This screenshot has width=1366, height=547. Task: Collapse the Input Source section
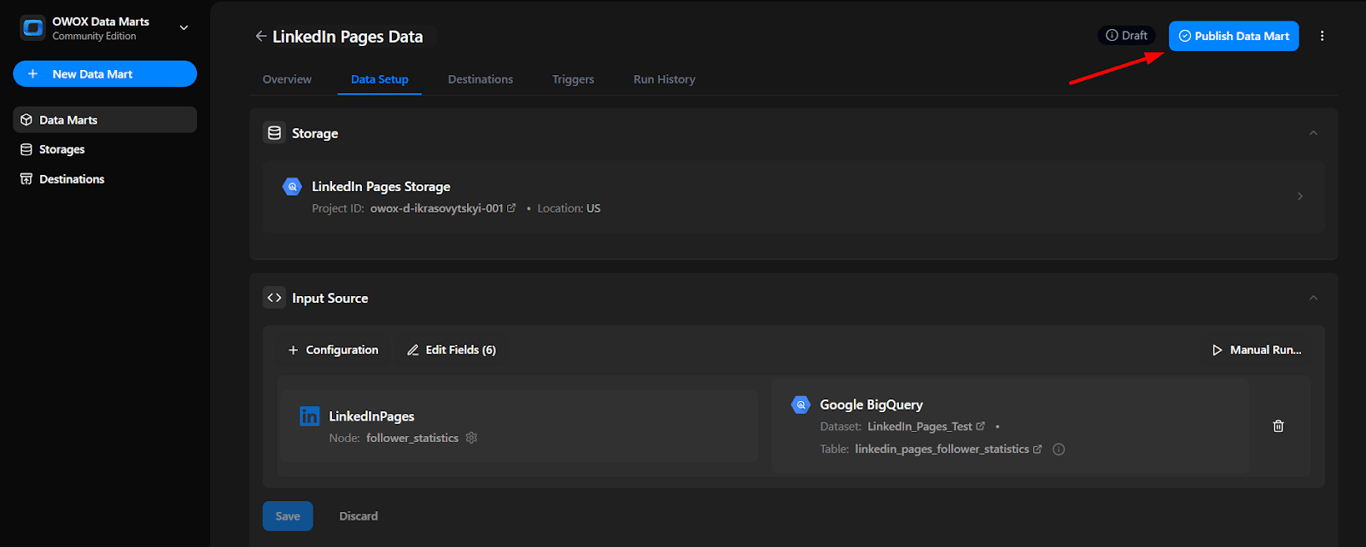(1313, 298)
